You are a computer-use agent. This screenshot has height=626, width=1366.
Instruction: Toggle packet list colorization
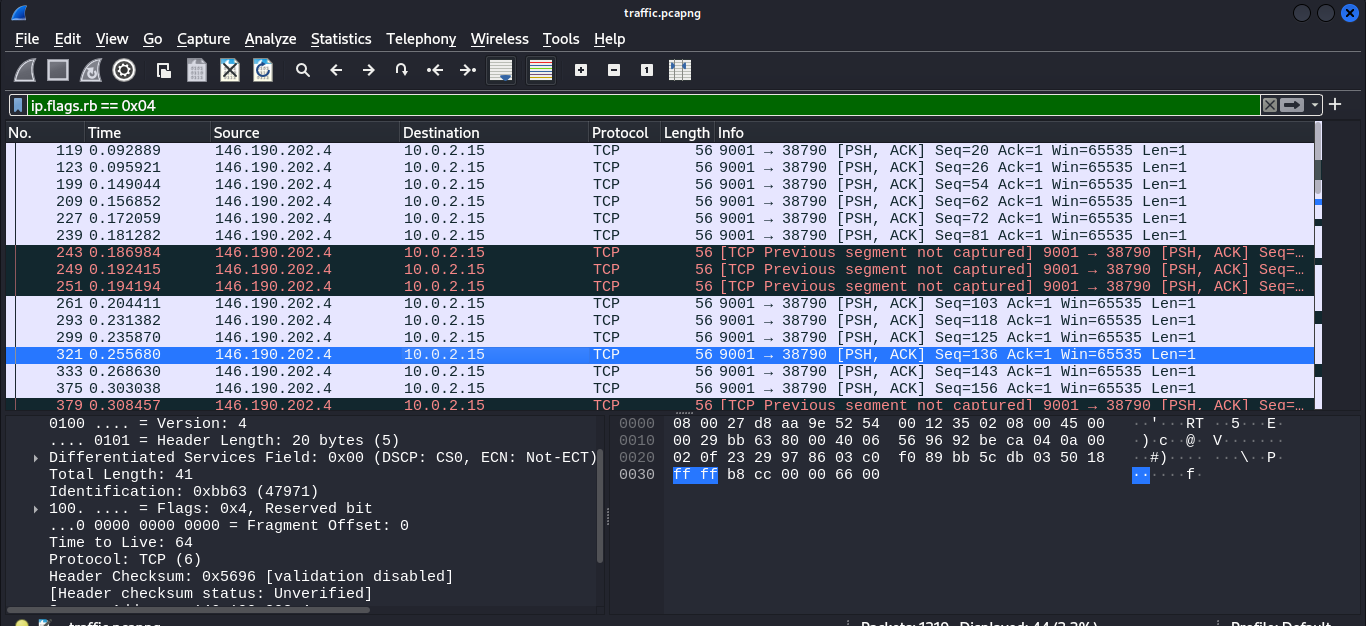[539, 70]
